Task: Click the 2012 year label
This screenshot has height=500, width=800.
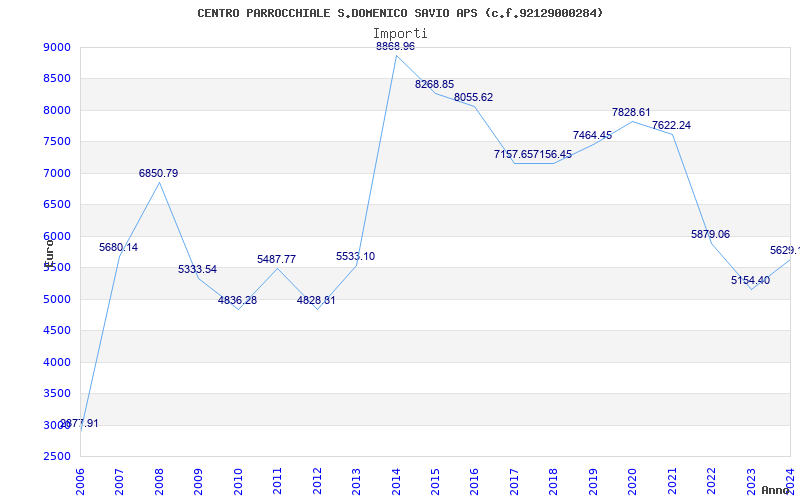Action: (317, 482)
